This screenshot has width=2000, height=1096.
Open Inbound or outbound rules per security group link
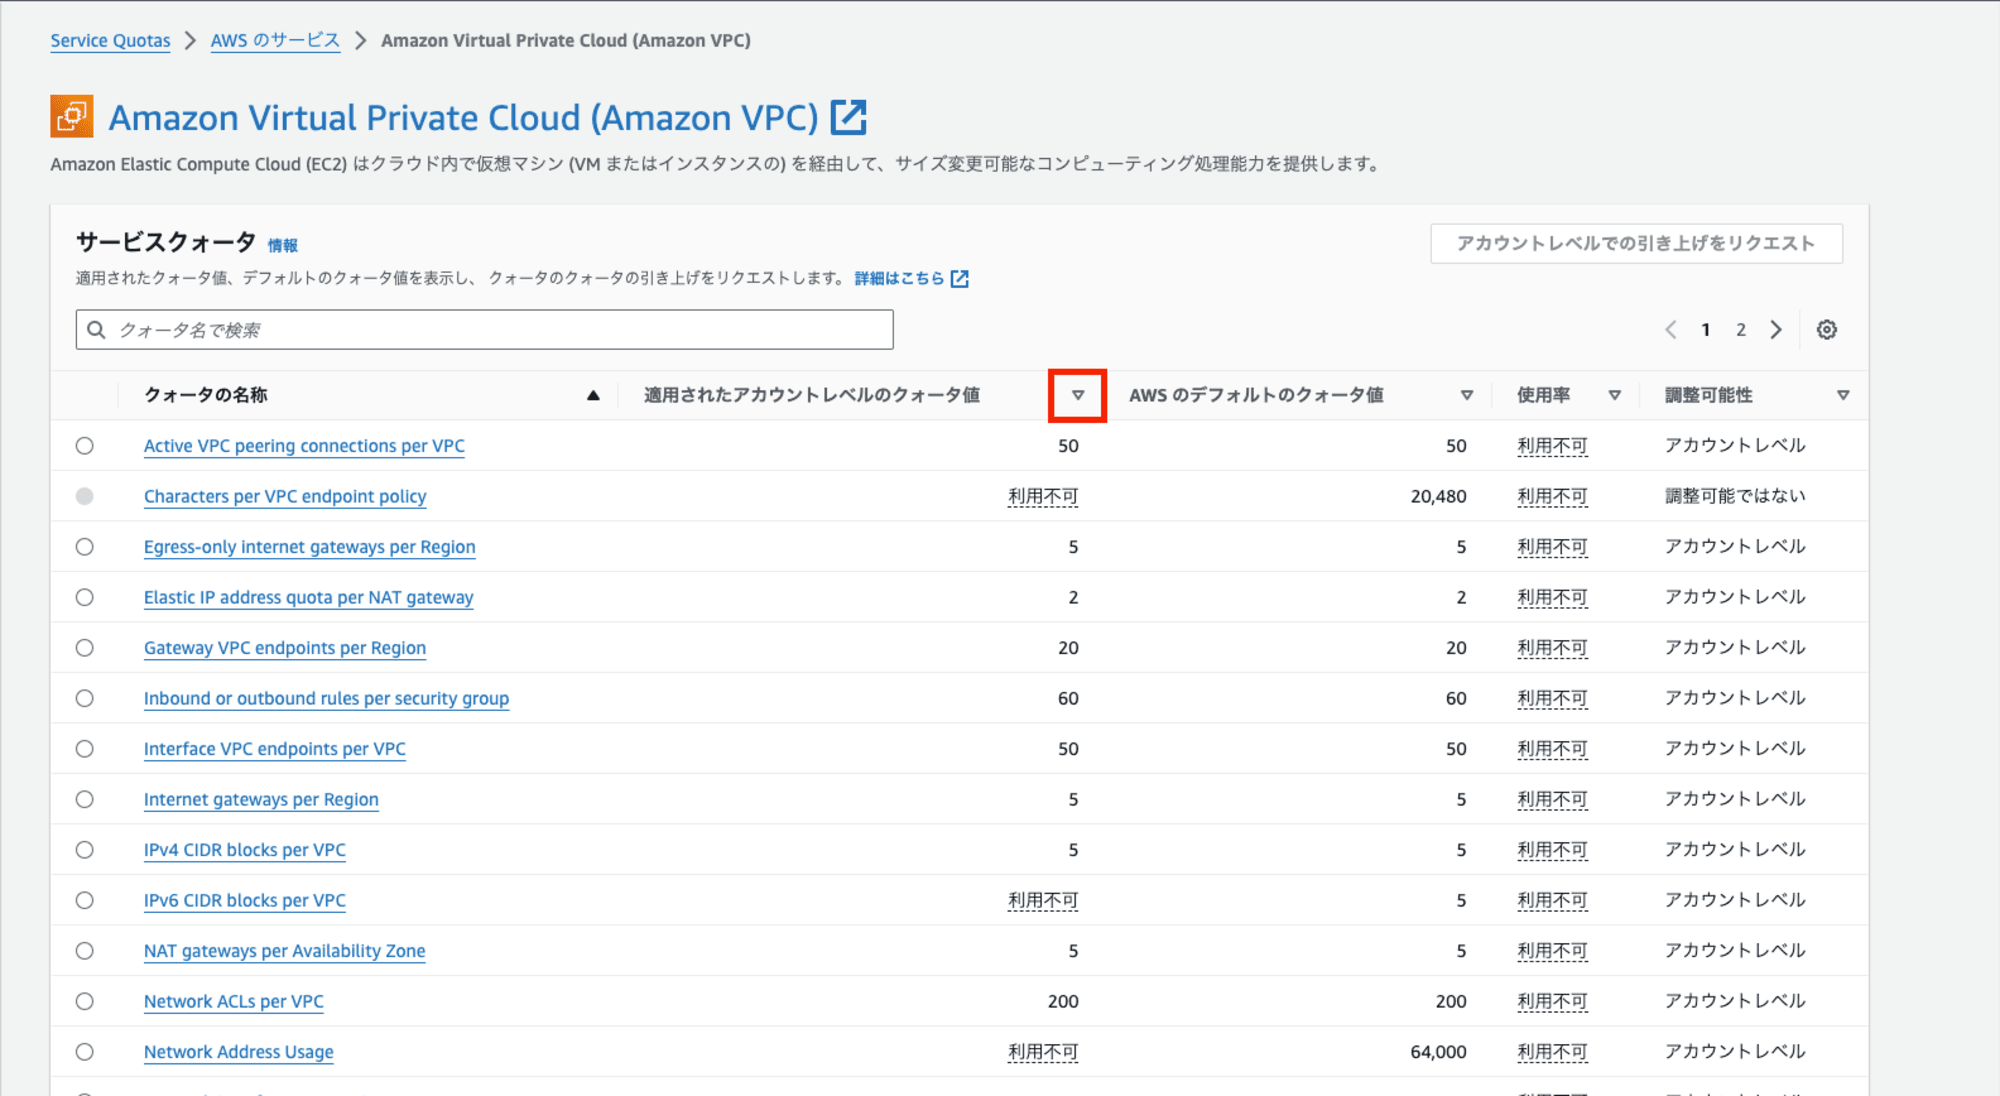[326, 698]
